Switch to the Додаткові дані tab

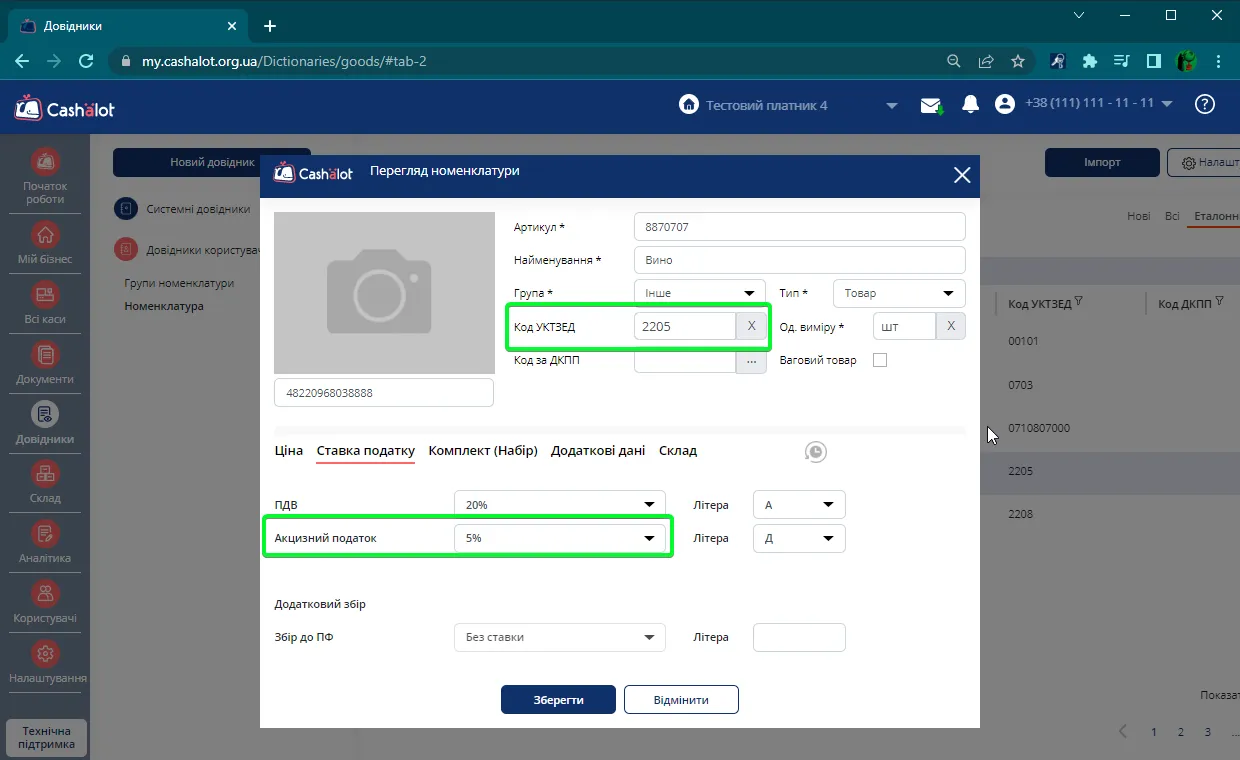click(x=598, y=451)
